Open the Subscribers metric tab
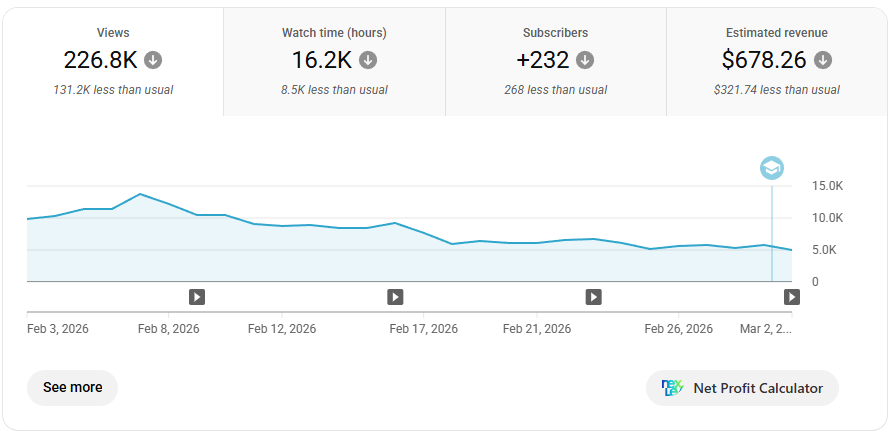This screenshot has width=892, height=435. (555, 61)
